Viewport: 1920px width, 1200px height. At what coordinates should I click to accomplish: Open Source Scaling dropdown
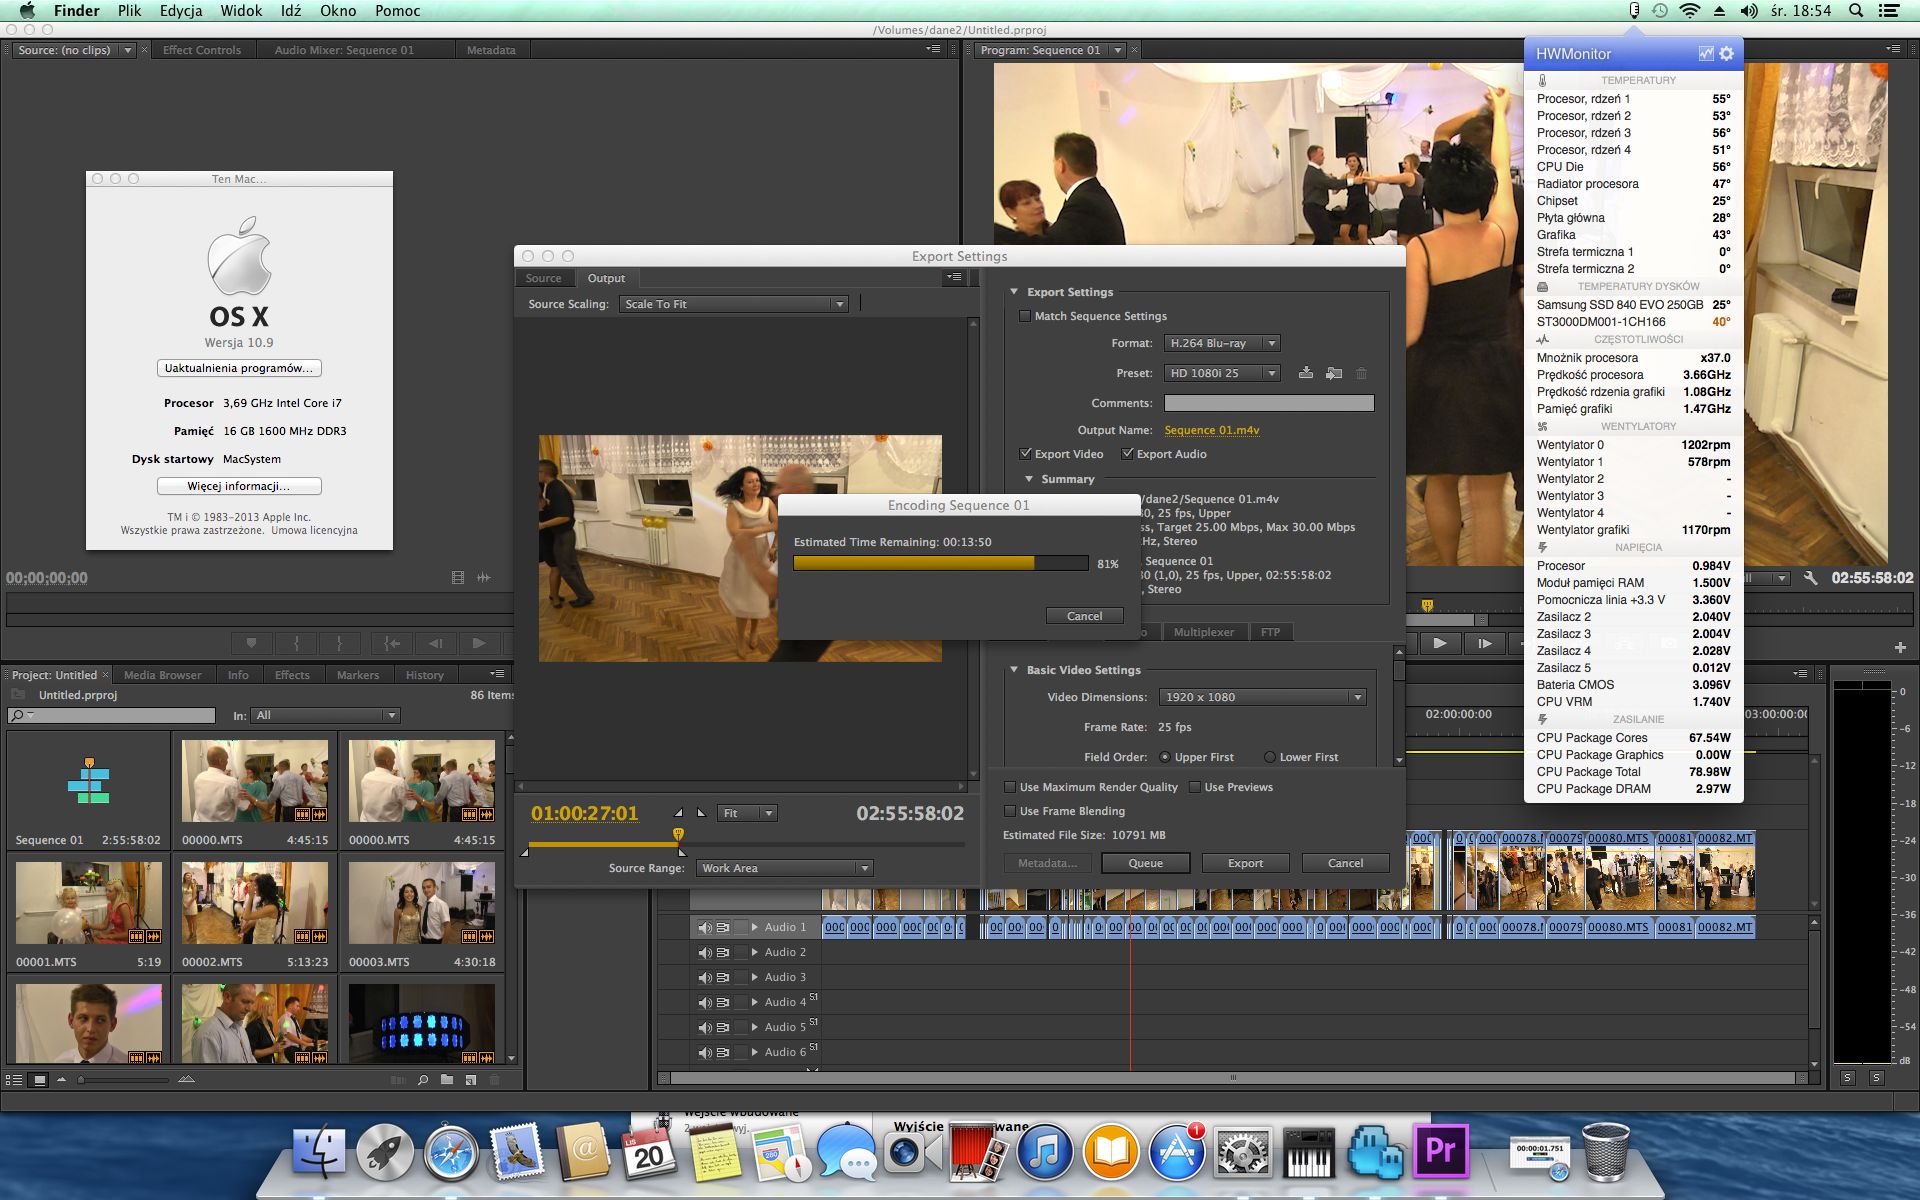tap(734, 304)
